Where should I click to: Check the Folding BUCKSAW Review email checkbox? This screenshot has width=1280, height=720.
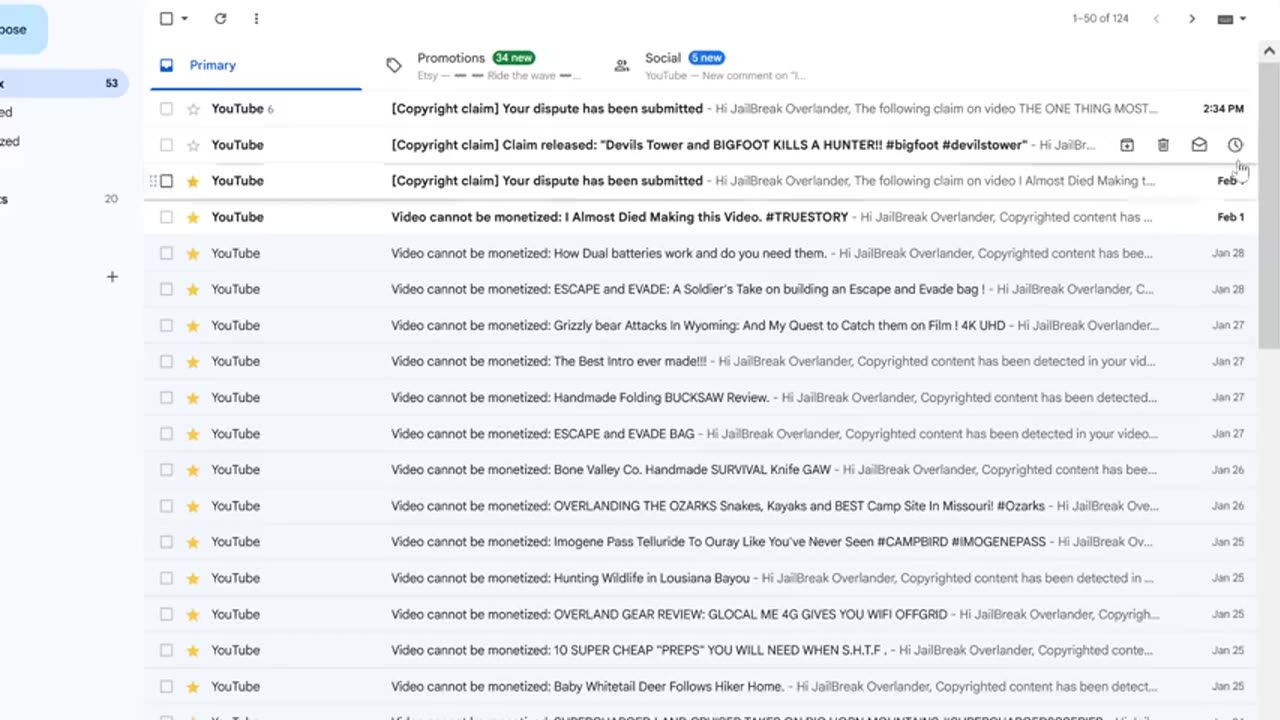[x=166, y=397]
